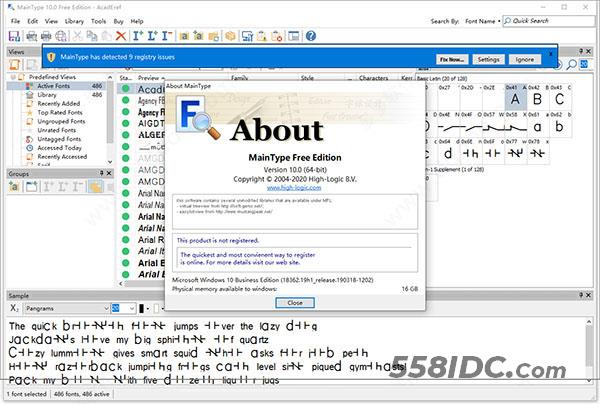Toggle pin on Views panel header at right
The height and width of the screenshot is (404, 600).
pos(581,51)
